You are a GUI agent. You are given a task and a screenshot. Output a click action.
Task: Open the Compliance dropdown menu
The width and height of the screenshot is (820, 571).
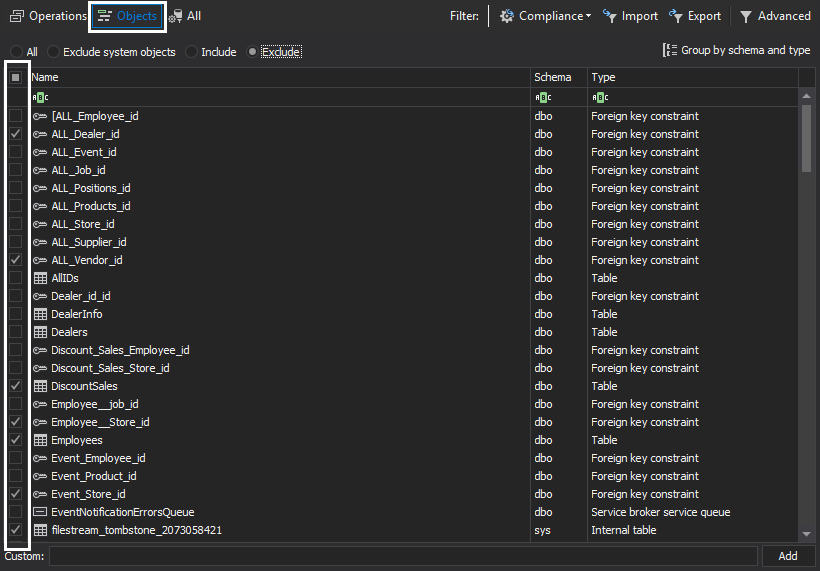(546, 16)
